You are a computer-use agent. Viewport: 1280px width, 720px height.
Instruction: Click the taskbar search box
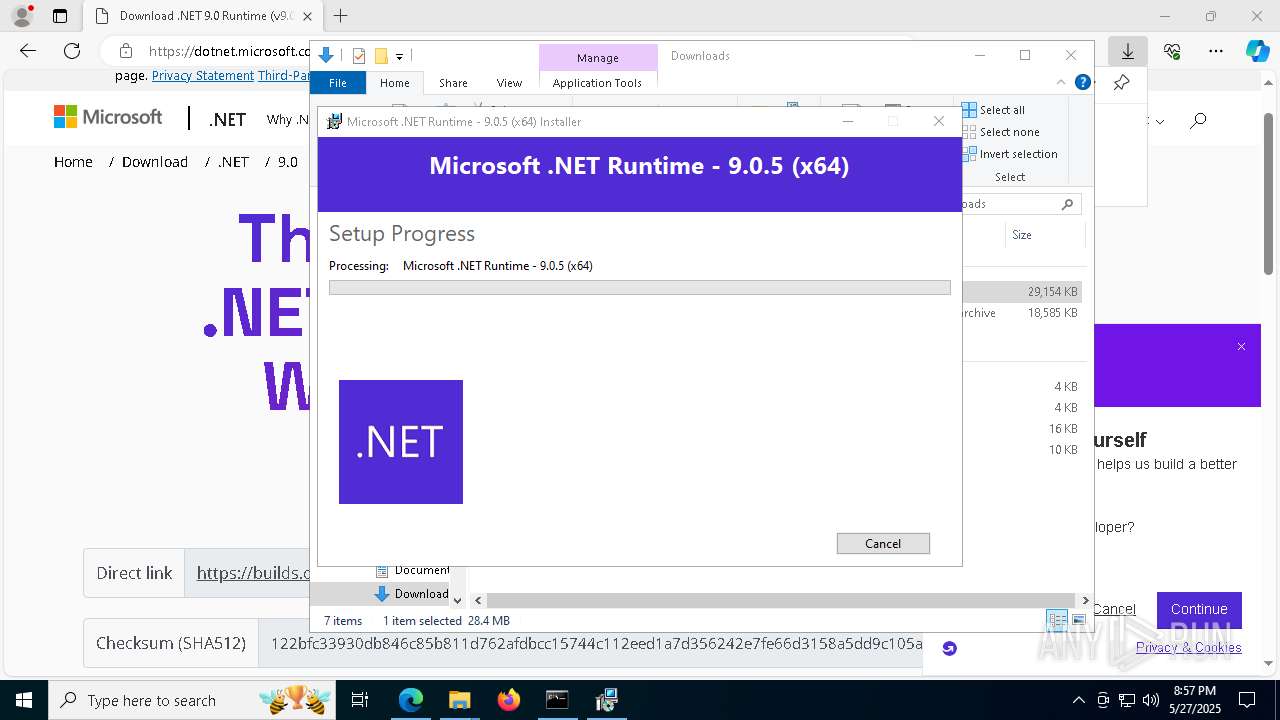click(192, 700)
